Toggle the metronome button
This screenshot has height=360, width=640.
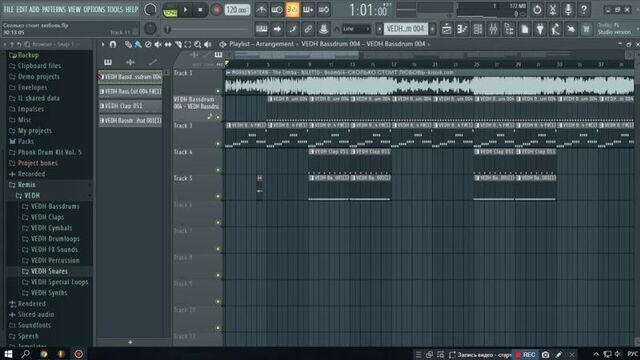pyautogui.click(x=261, y=9)
